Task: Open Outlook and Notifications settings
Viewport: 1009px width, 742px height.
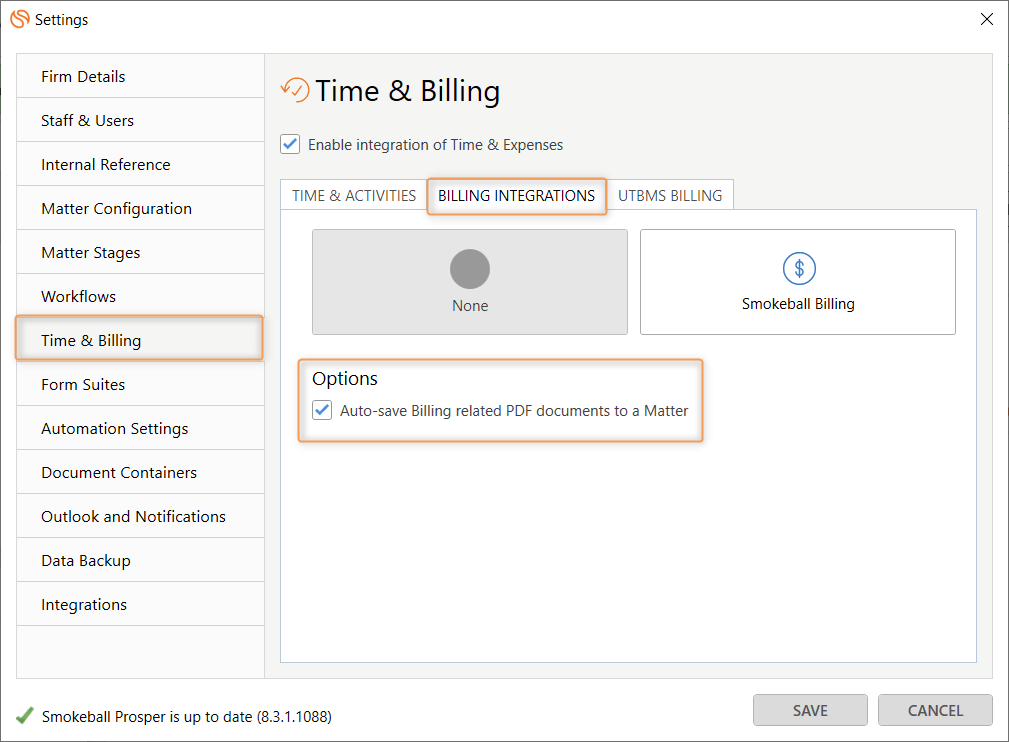Action: 132,516
